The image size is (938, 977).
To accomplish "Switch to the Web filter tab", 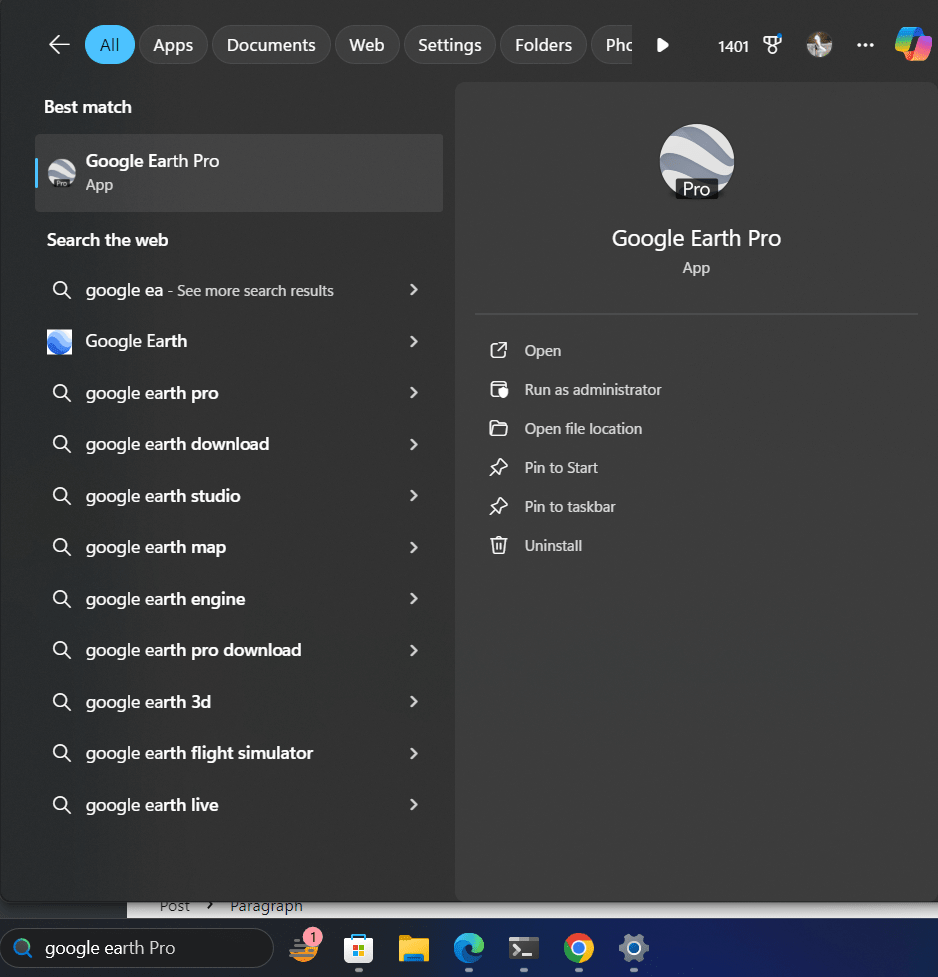I will (367, 45).
